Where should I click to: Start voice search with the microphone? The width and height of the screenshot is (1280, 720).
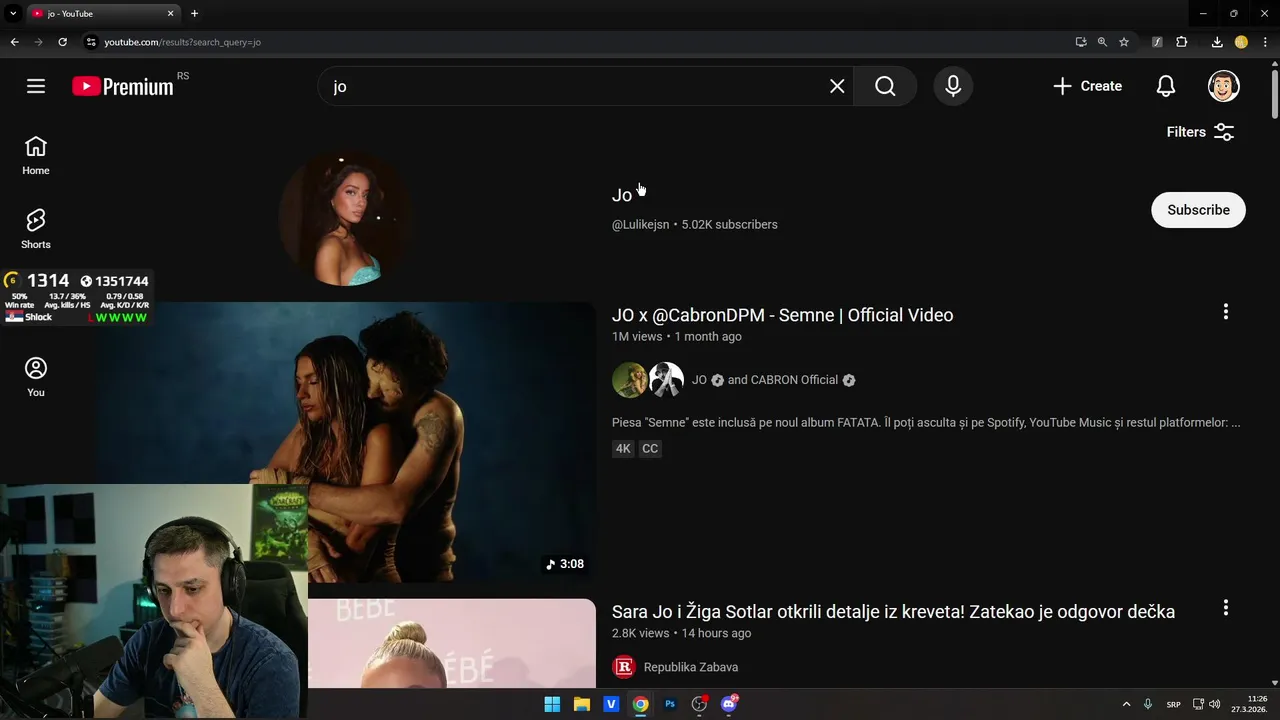[x=953, y=86]
